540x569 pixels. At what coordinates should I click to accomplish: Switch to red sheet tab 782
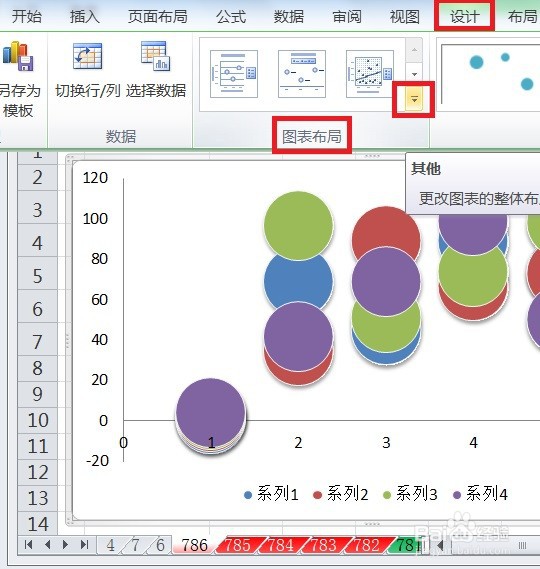(x=367, y=545)
